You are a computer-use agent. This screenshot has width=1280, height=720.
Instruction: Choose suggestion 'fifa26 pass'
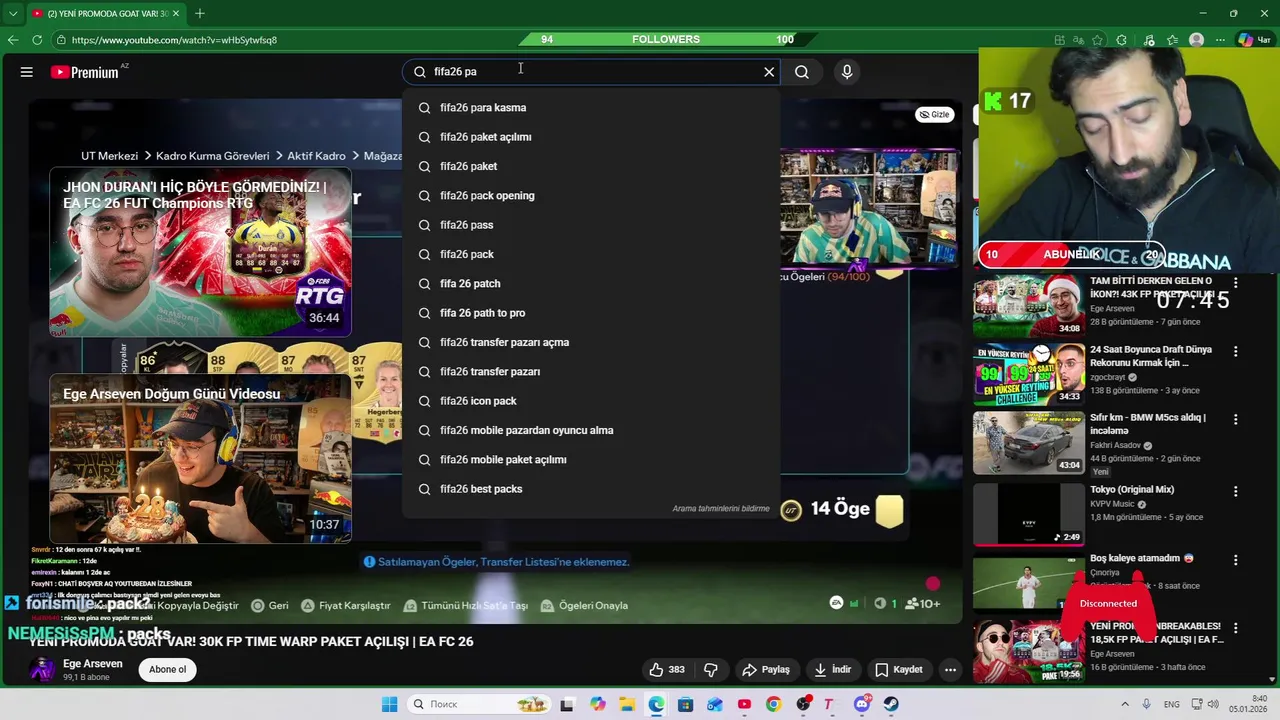click(591, 225)
